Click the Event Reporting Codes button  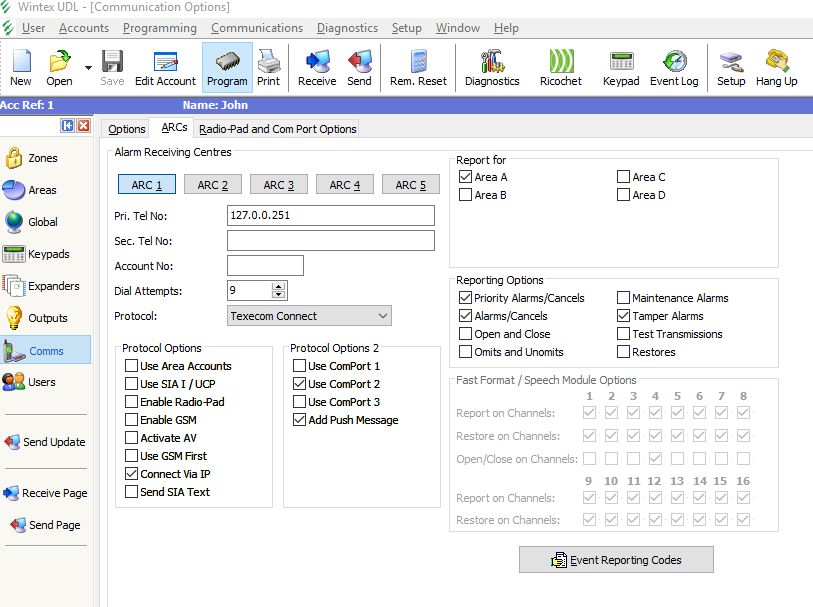click(616, 560)
